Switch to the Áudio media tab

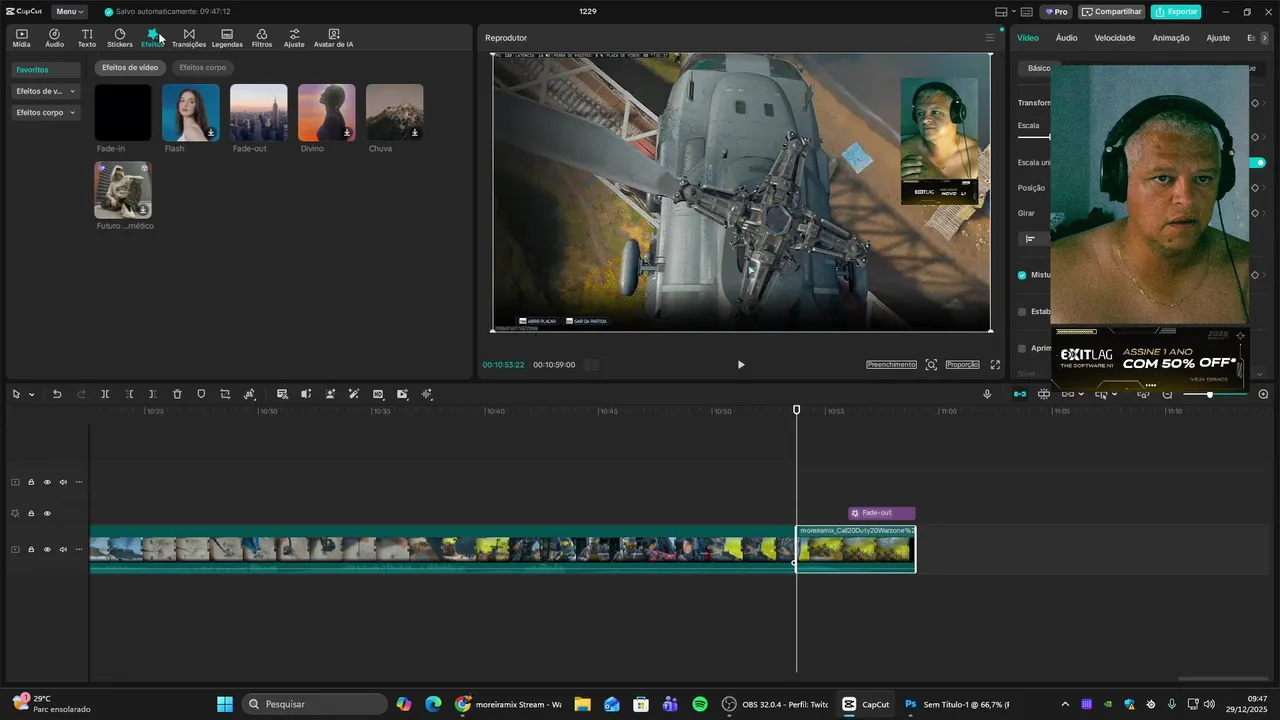point(54,38)
